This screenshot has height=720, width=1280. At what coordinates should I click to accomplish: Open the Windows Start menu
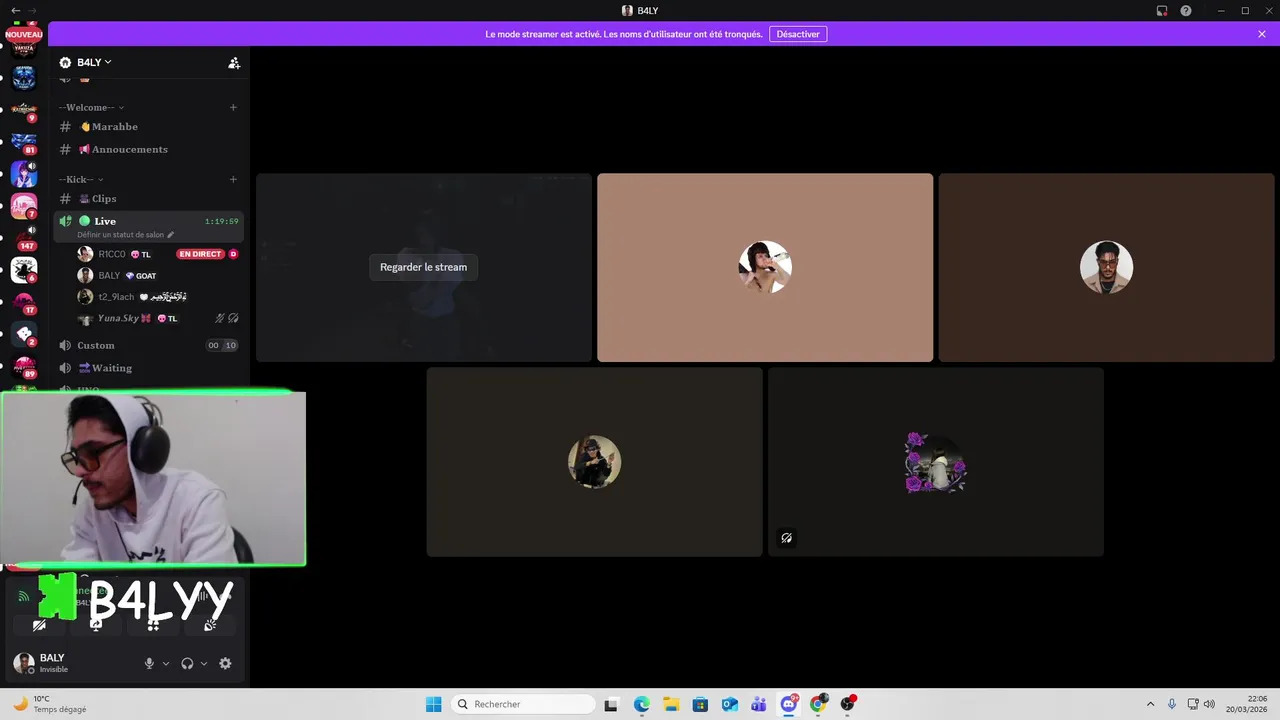click(433, 704)
